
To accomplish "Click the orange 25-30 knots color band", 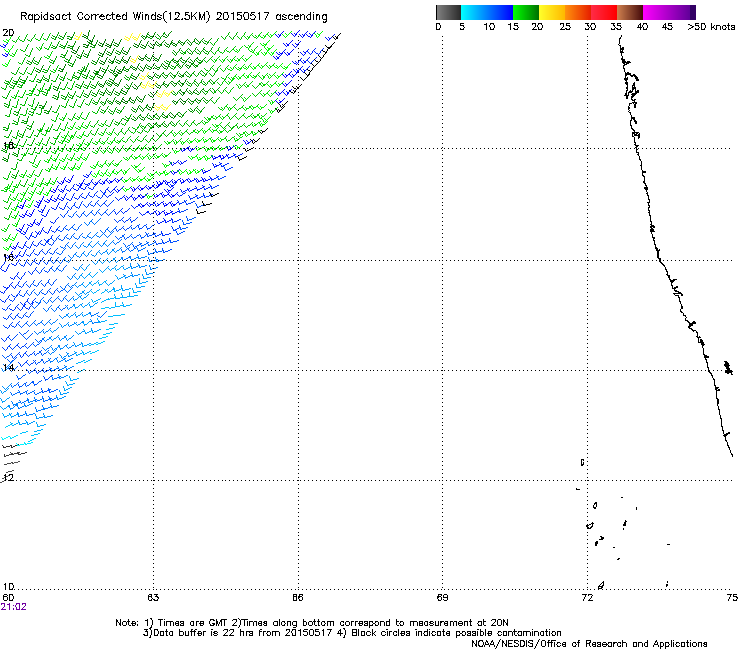I will tap(578, 12).
